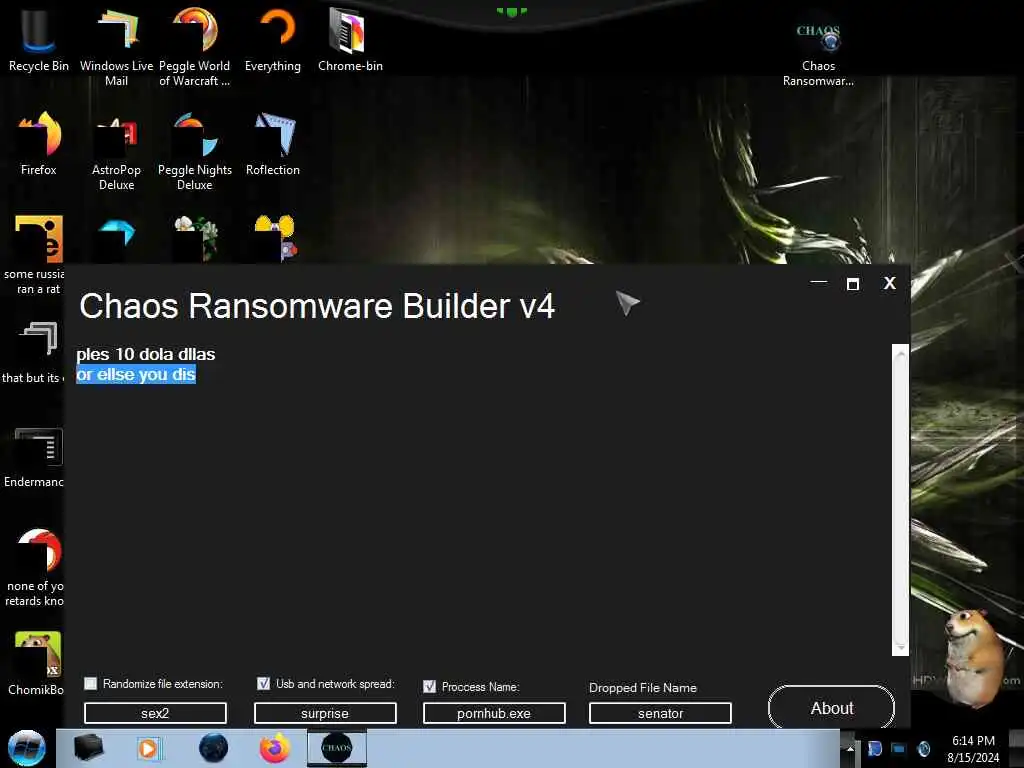
Task: Open the dark globe taskbar icon
Action: pos(214,748)
